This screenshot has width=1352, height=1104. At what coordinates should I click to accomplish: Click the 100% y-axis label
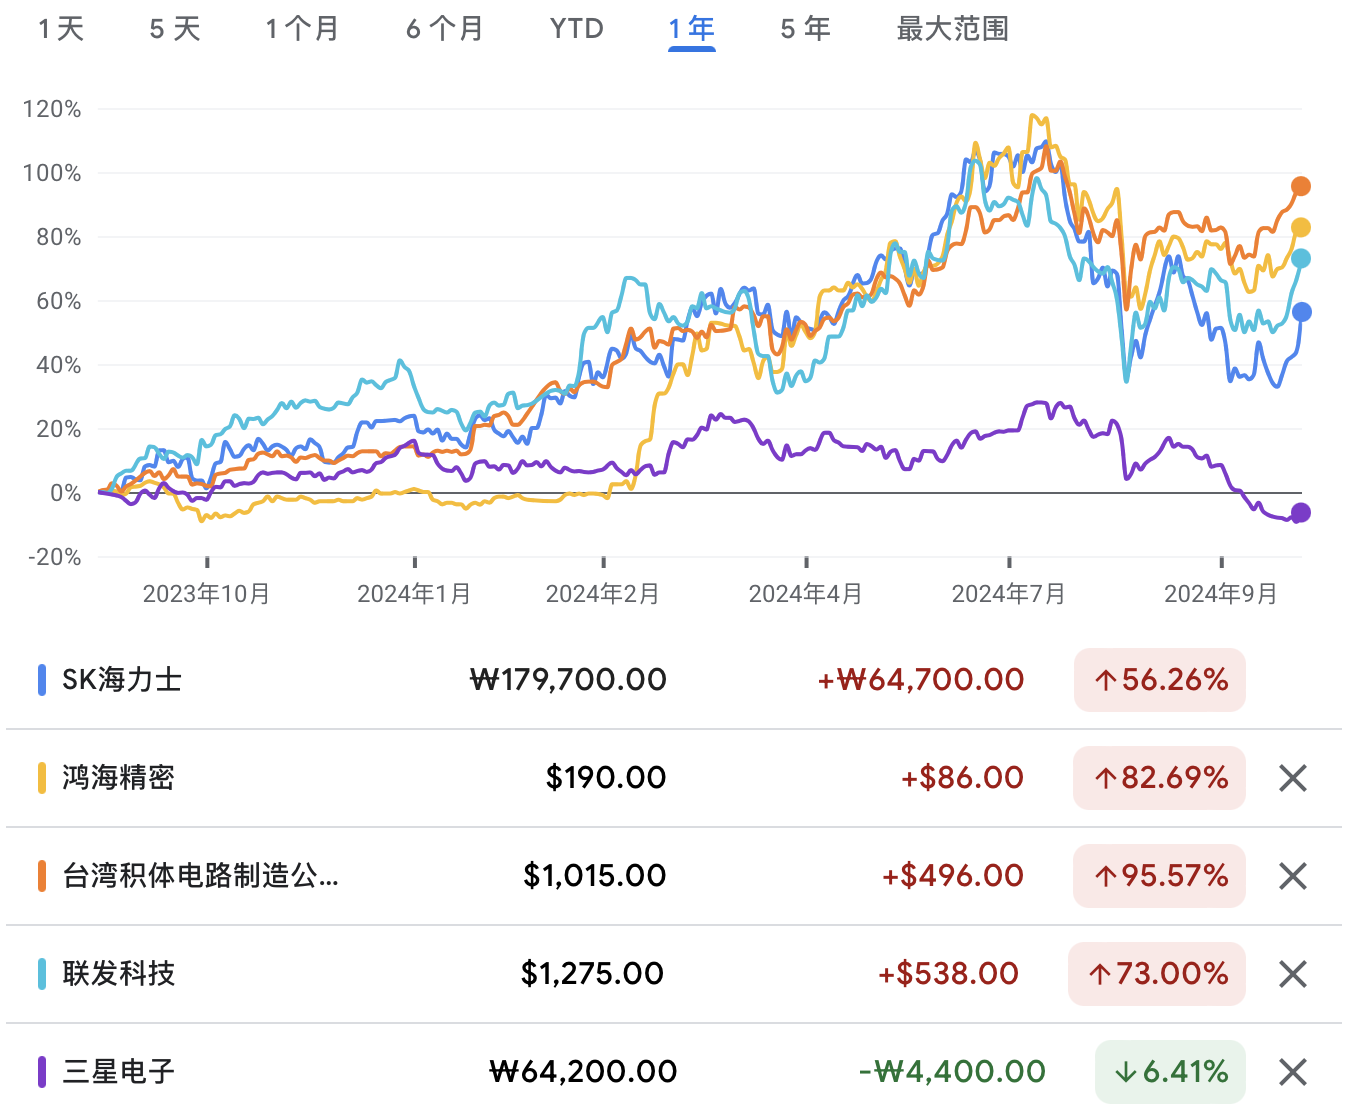52,173
